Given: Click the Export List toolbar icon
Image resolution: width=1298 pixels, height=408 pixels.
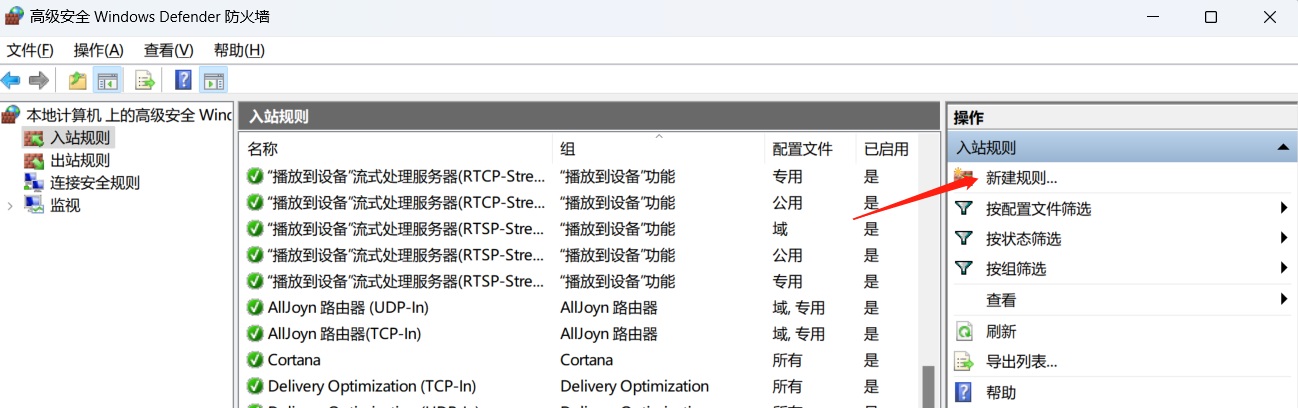Looking at the screenshot, I should tap(145, 80).
